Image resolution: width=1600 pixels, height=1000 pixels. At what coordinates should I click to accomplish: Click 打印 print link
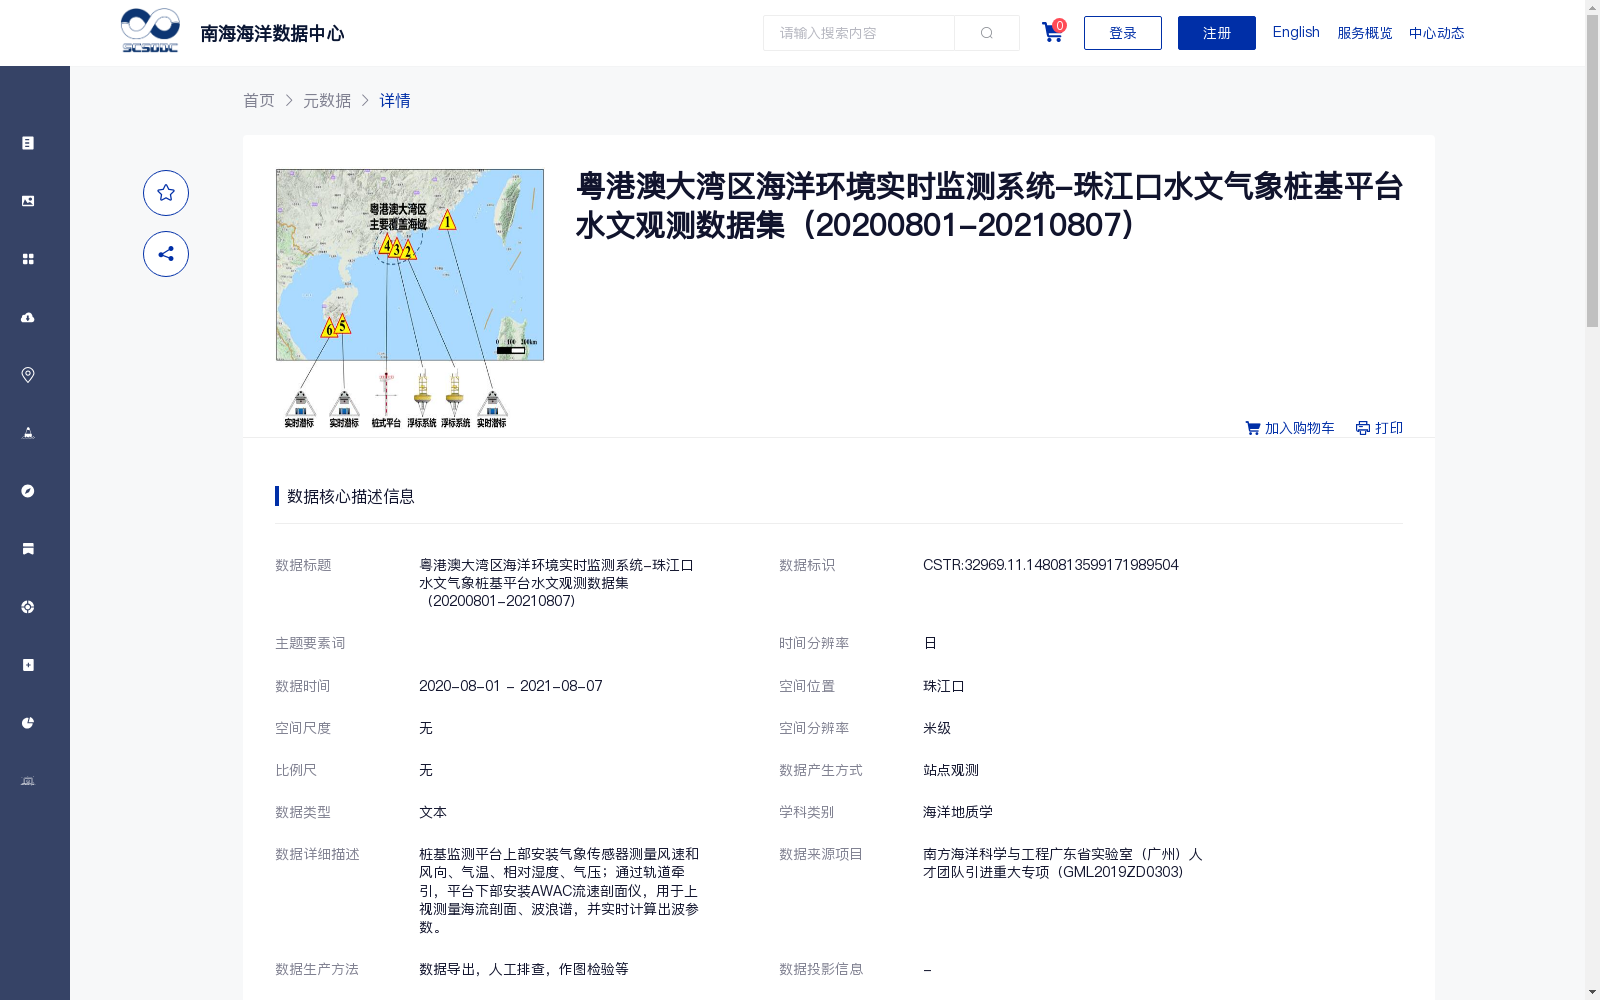[x=1389, y=428]
